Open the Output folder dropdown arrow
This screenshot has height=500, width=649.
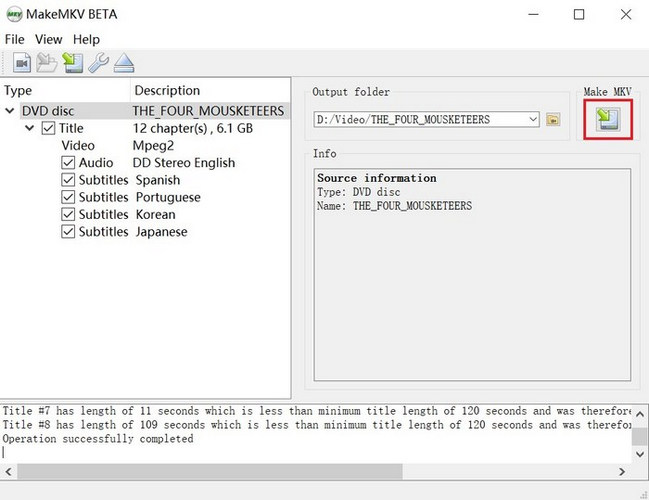point(533,120)
